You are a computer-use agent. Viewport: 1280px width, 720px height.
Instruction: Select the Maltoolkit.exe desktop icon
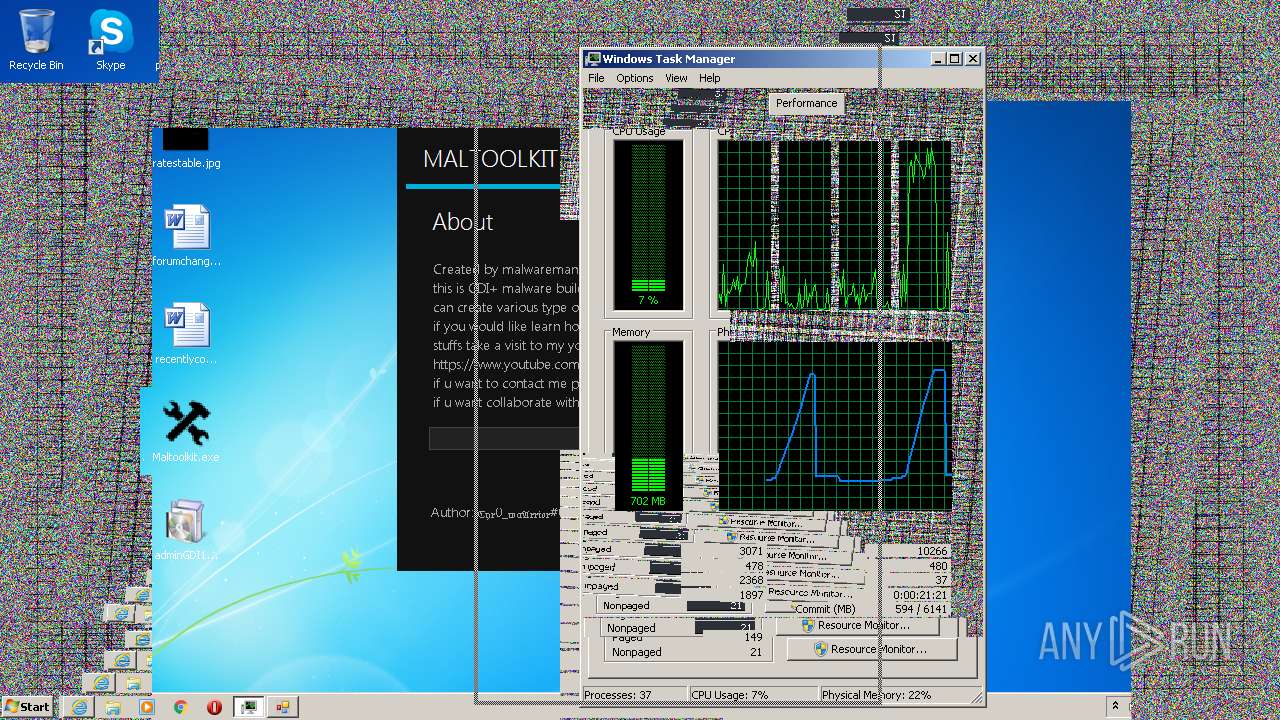pyautogui.click(x=186, y=432)
